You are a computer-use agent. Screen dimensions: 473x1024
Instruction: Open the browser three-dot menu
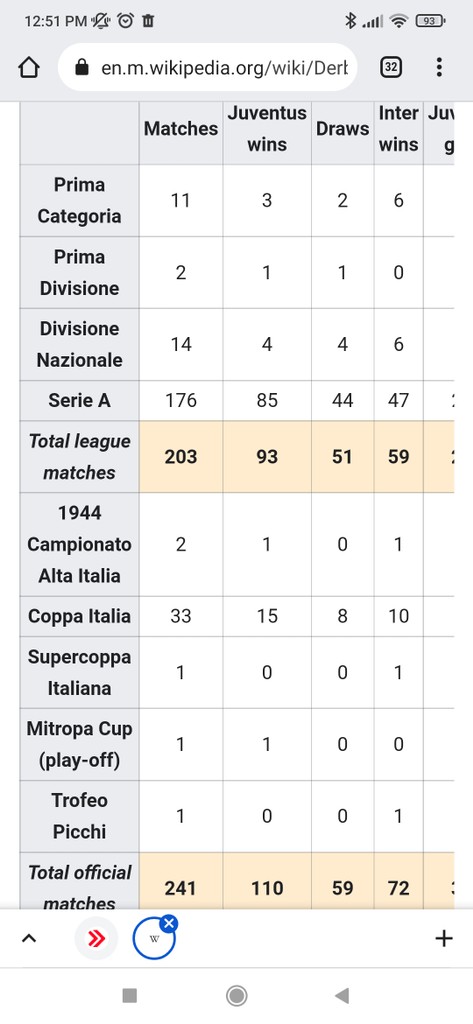[439, 67]
